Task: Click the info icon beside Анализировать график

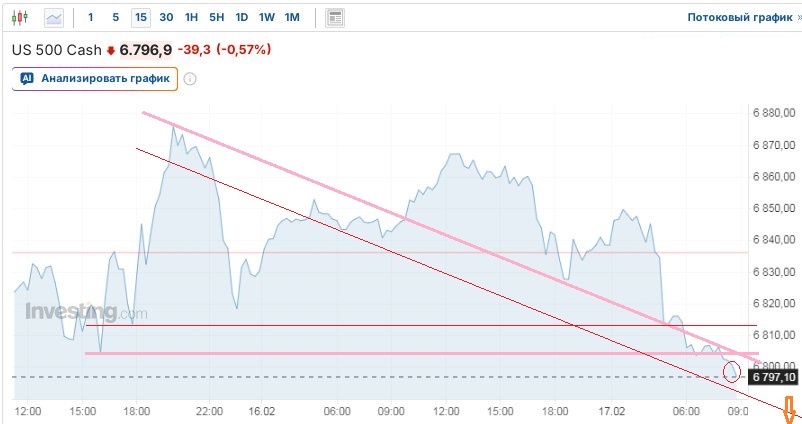Action: 190,78
